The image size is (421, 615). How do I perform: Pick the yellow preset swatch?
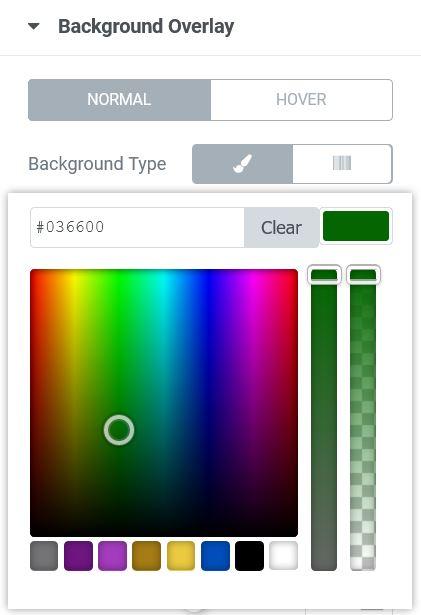pos(181,556)
